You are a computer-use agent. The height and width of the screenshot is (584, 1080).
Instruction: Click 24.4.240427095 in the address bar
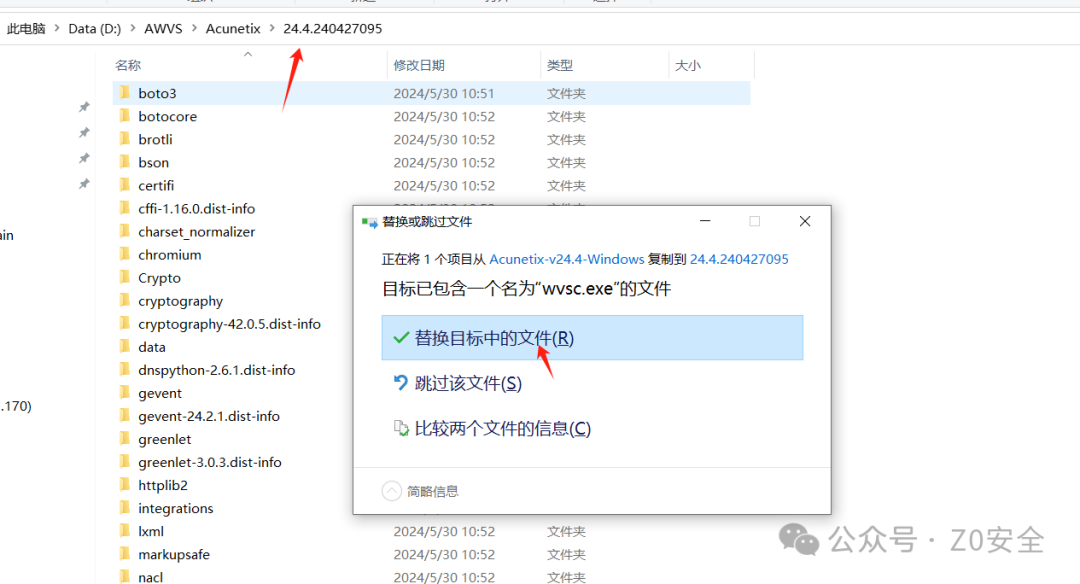(x=333, y=28)
